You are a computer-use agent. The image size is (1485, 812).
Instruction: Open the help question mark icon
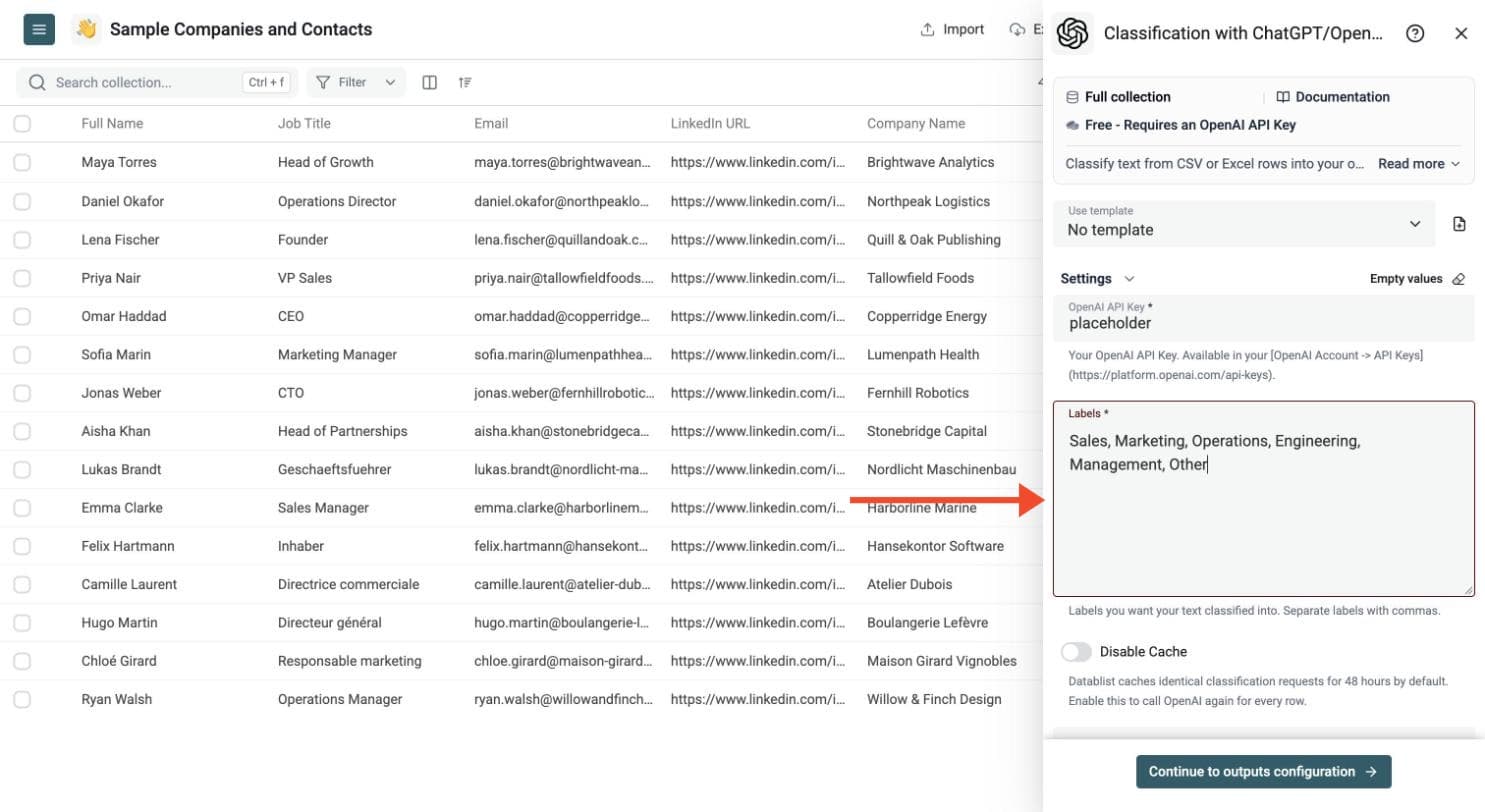click(1415, 33)
